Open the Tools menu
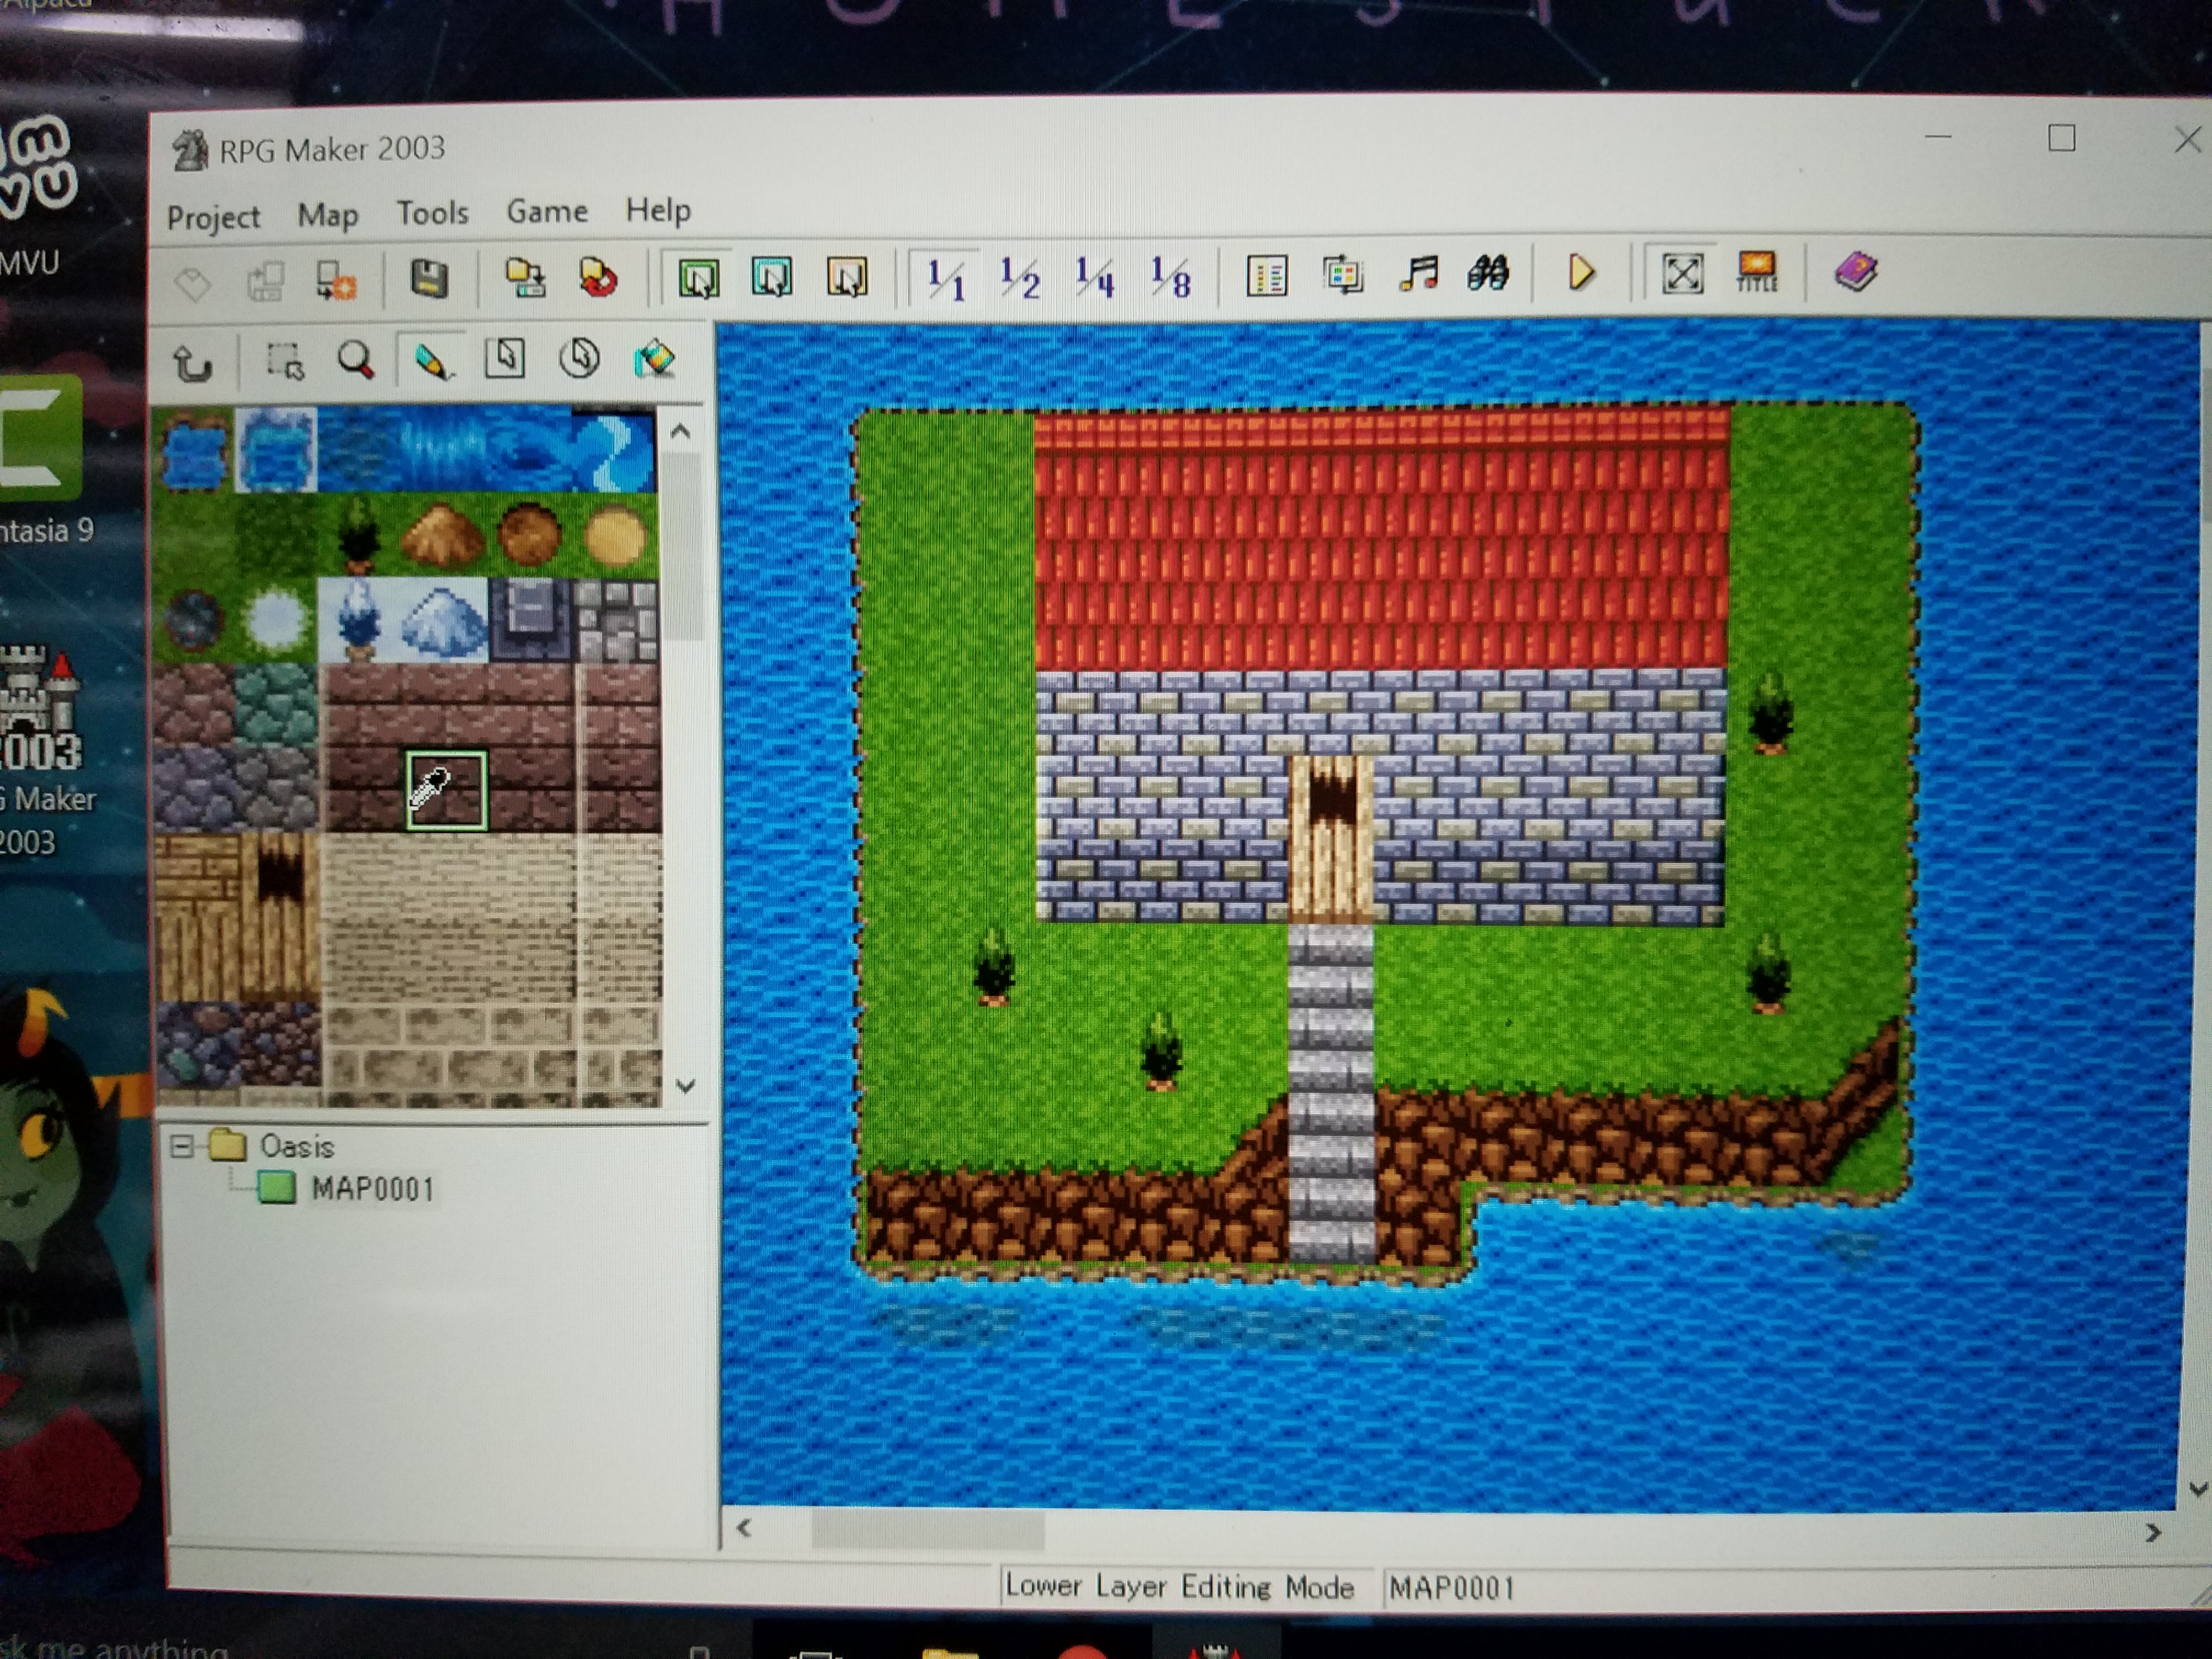This screenshot has height=1659, width=2212. (x=432, y=213)
